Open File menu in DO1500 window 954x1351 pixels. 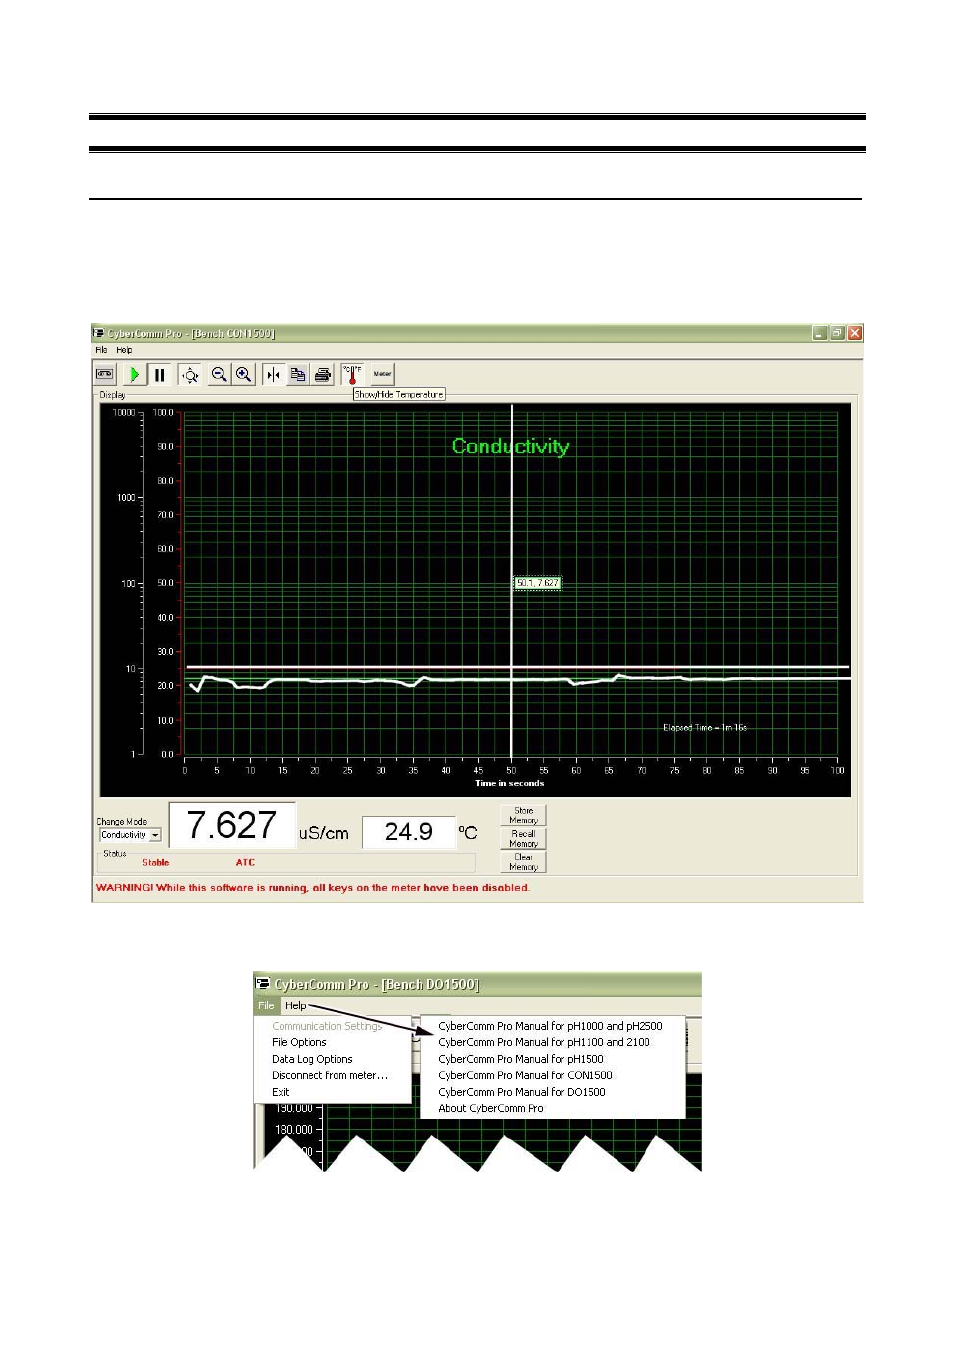(x=266, y=1006)
